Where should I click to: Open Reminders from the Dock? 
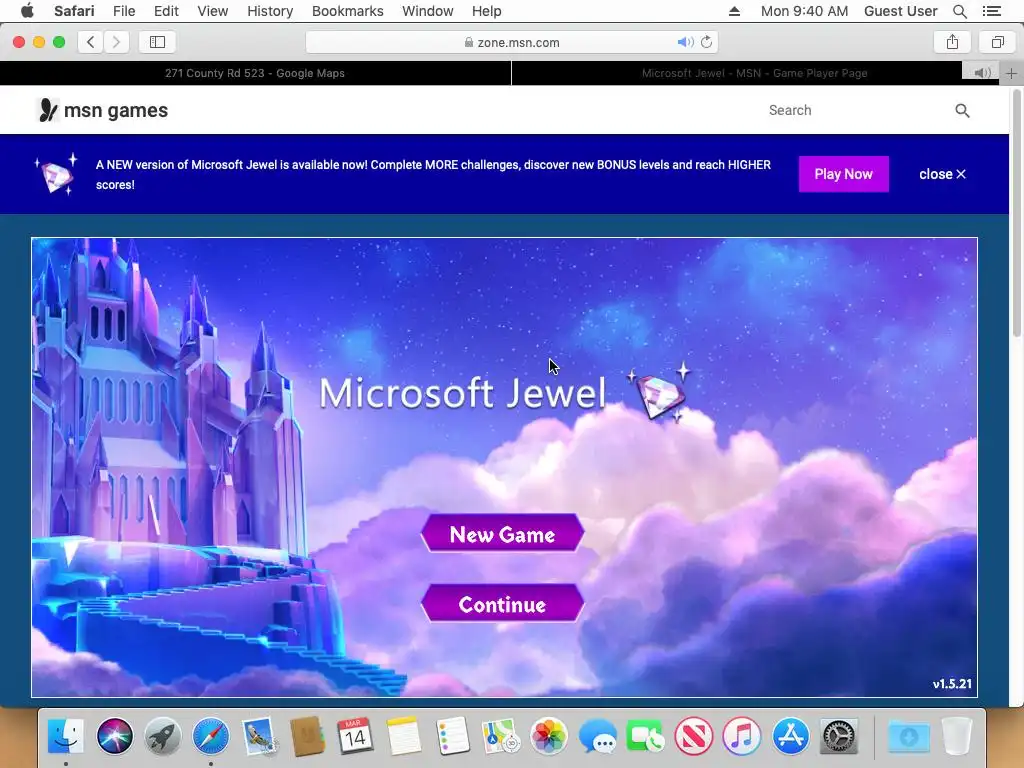coord(452,736)
